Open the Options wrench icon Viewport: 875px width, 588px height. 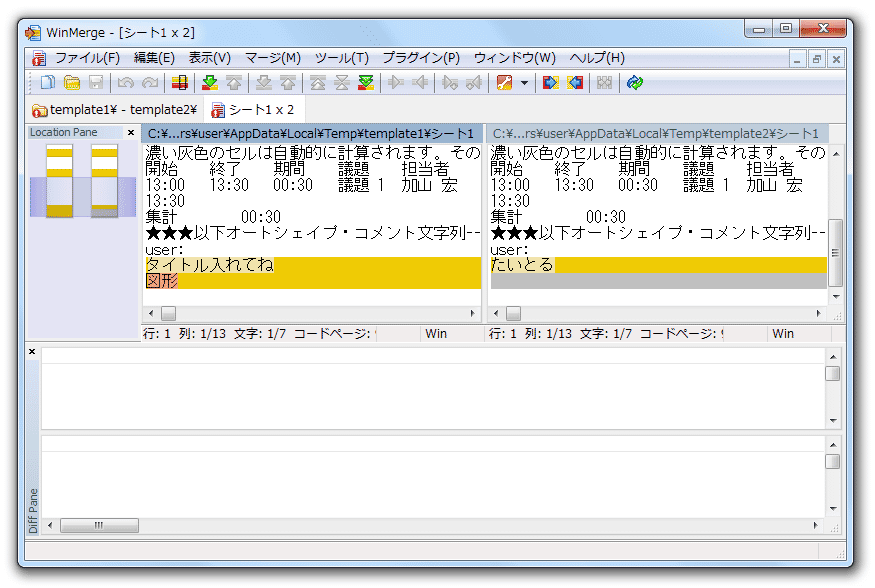coord(504,83)
